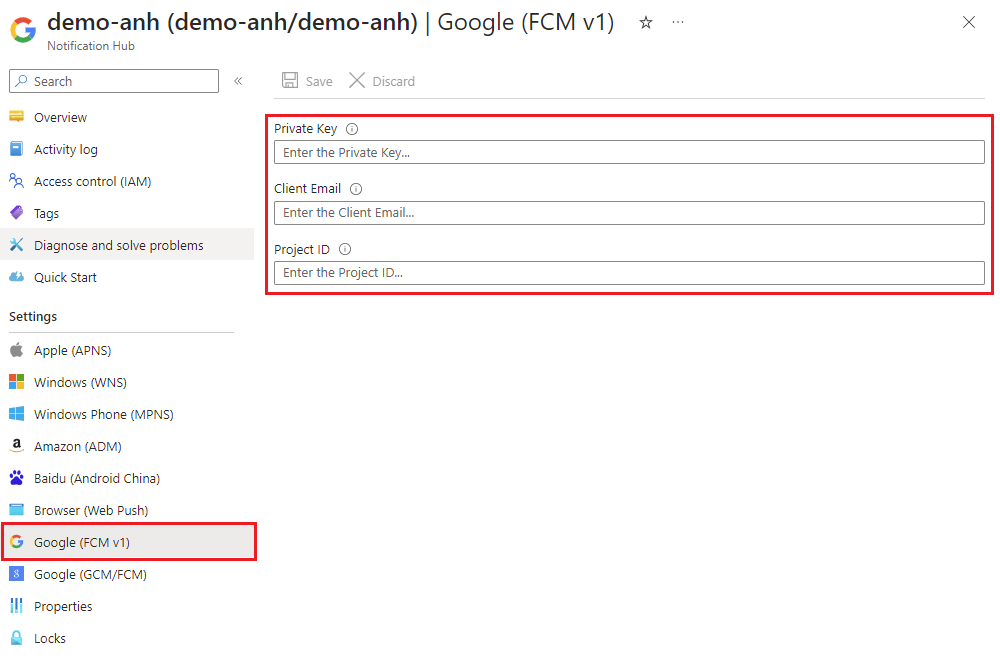Close the Google (FCM v1) blade

click(x=969, y=22)
